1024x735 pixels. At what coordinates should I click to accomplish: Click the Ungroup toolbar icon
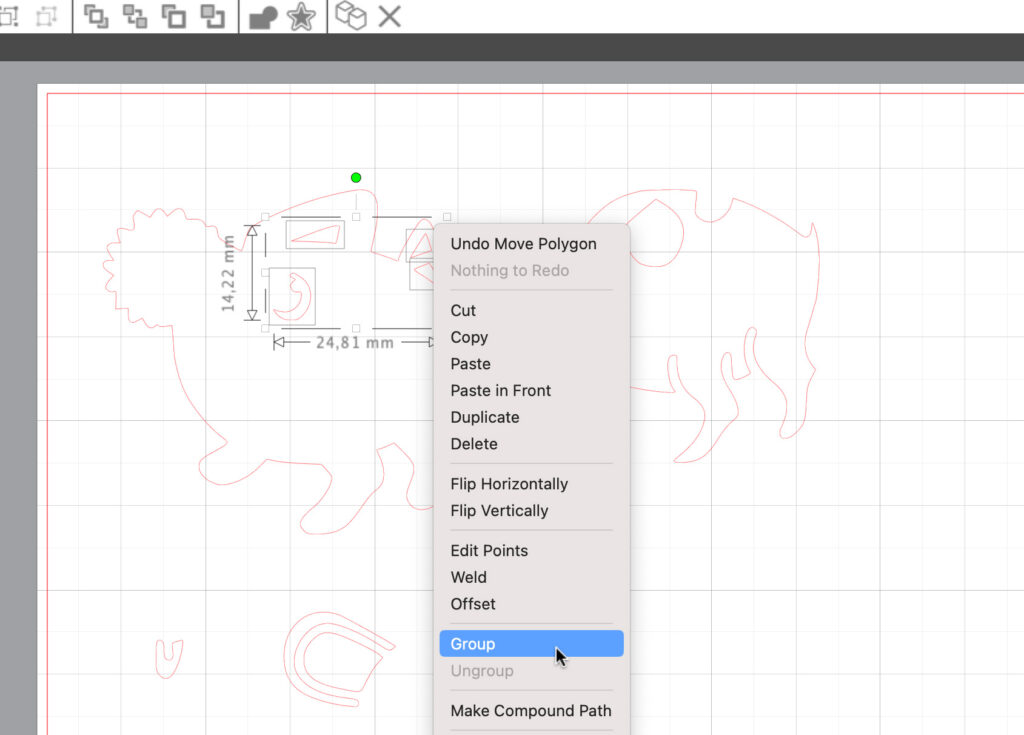point(132,17)
